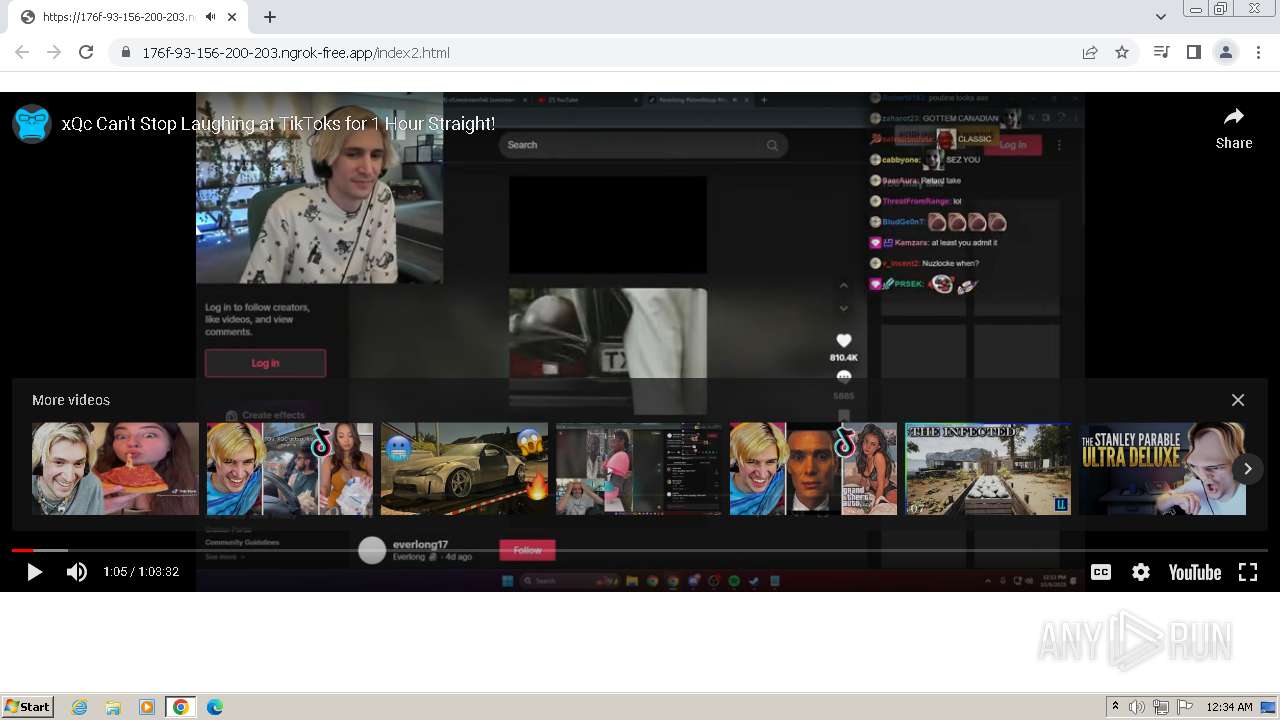Open the Windows Start menu
Viewport: 1280px width, 720px height.
pyautogui.click(x=28, y=707)
